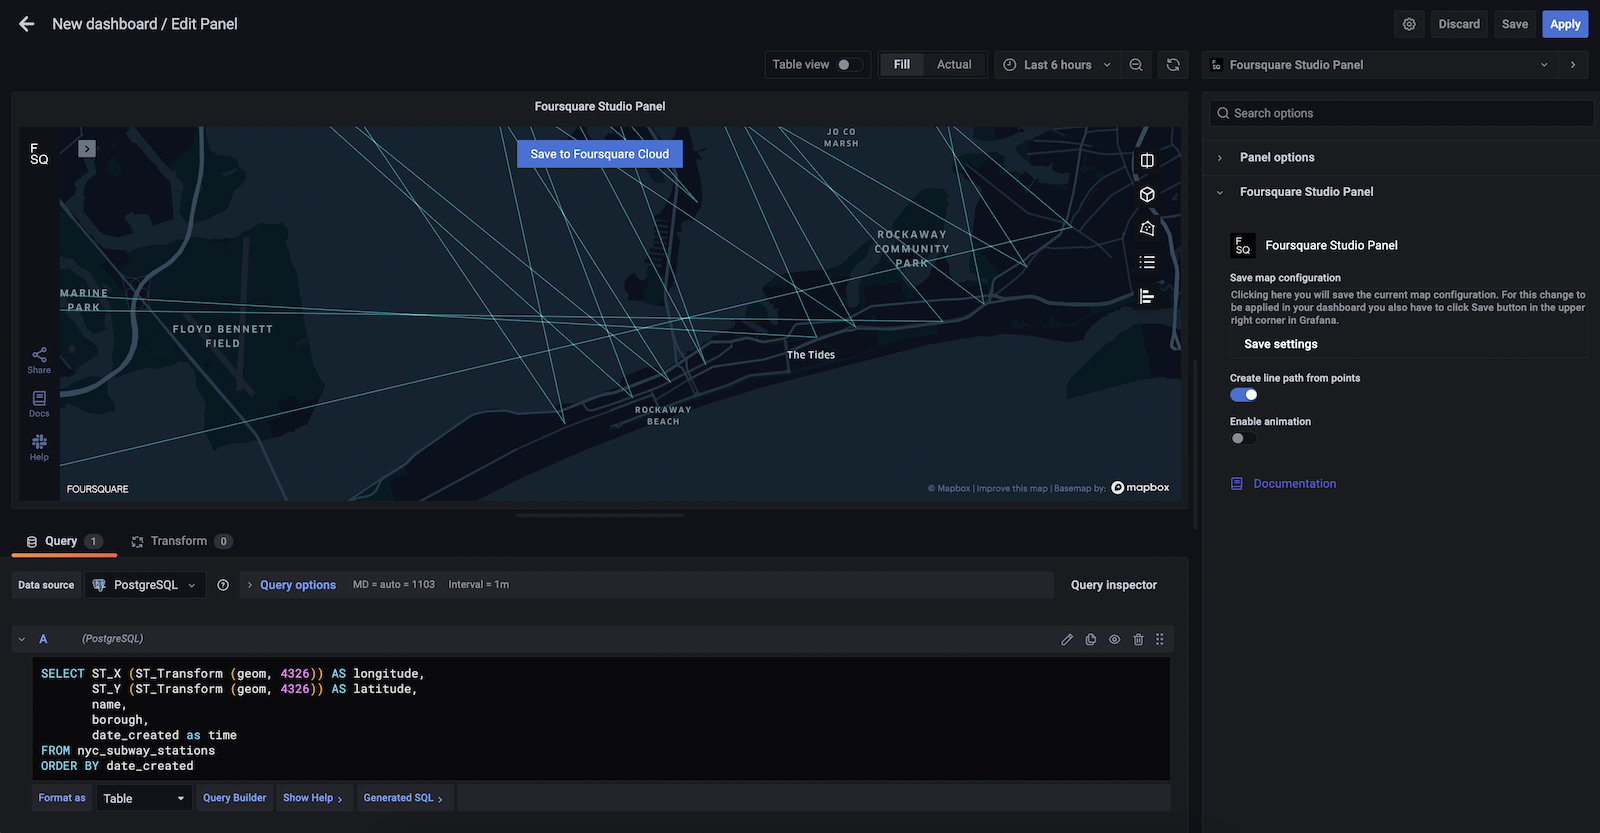
Task: Show the map legend list icon
Action: 1147,263
